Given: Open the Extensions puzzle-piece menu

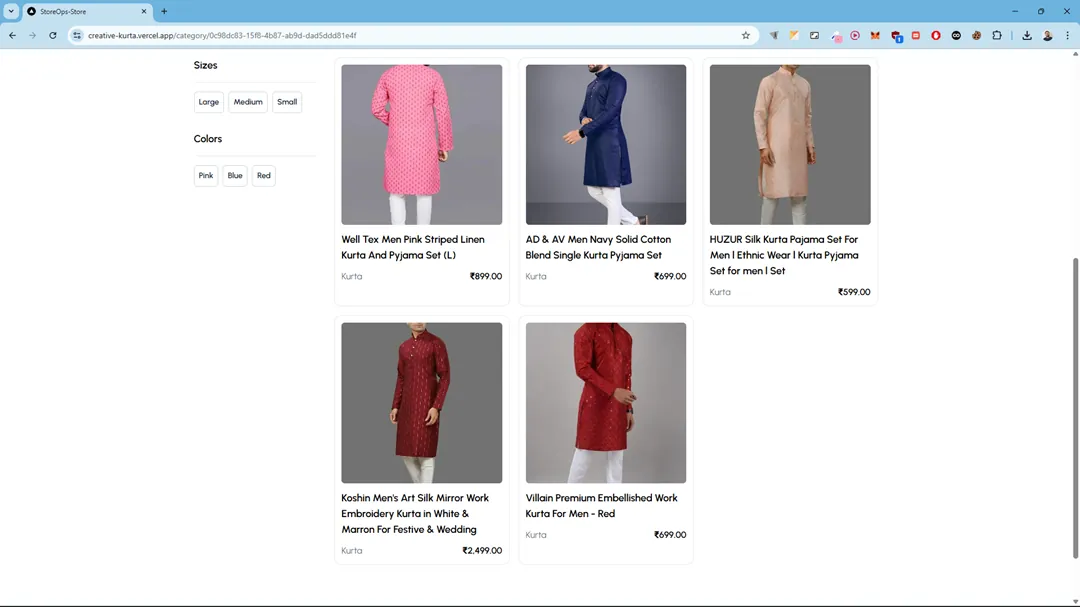Looking at the screenshot, I should [x=997, y=35].
